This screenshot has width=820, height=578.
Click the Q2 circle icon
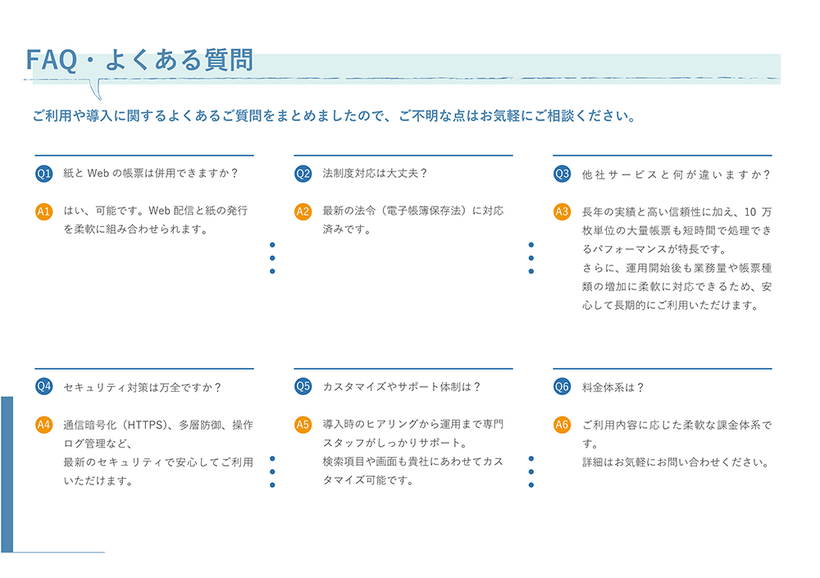[301, 171]
